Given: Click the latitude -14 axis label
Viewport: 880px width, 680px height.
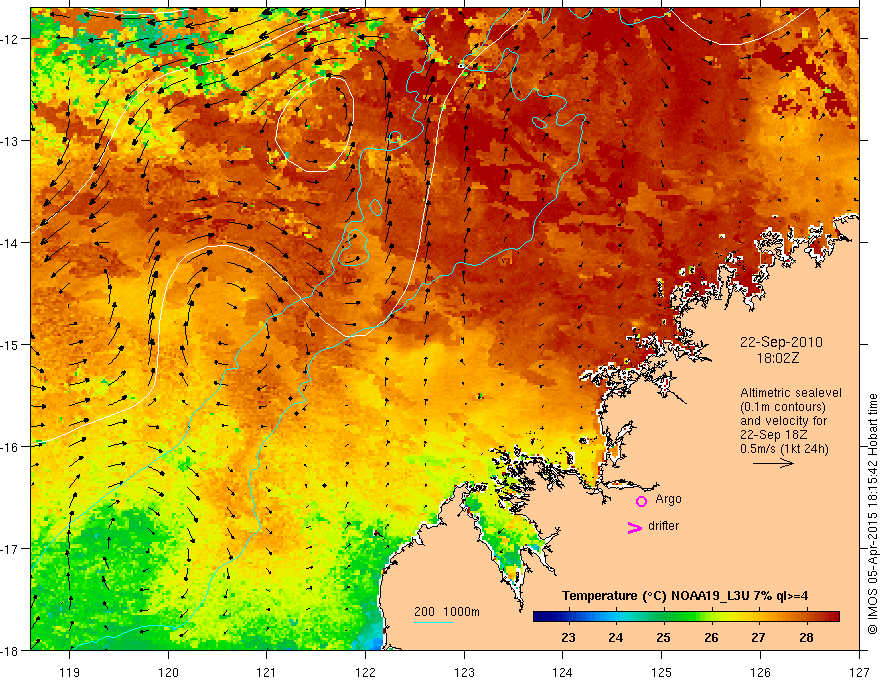Looking at the screenshot, I should click(x=10, y=243).
